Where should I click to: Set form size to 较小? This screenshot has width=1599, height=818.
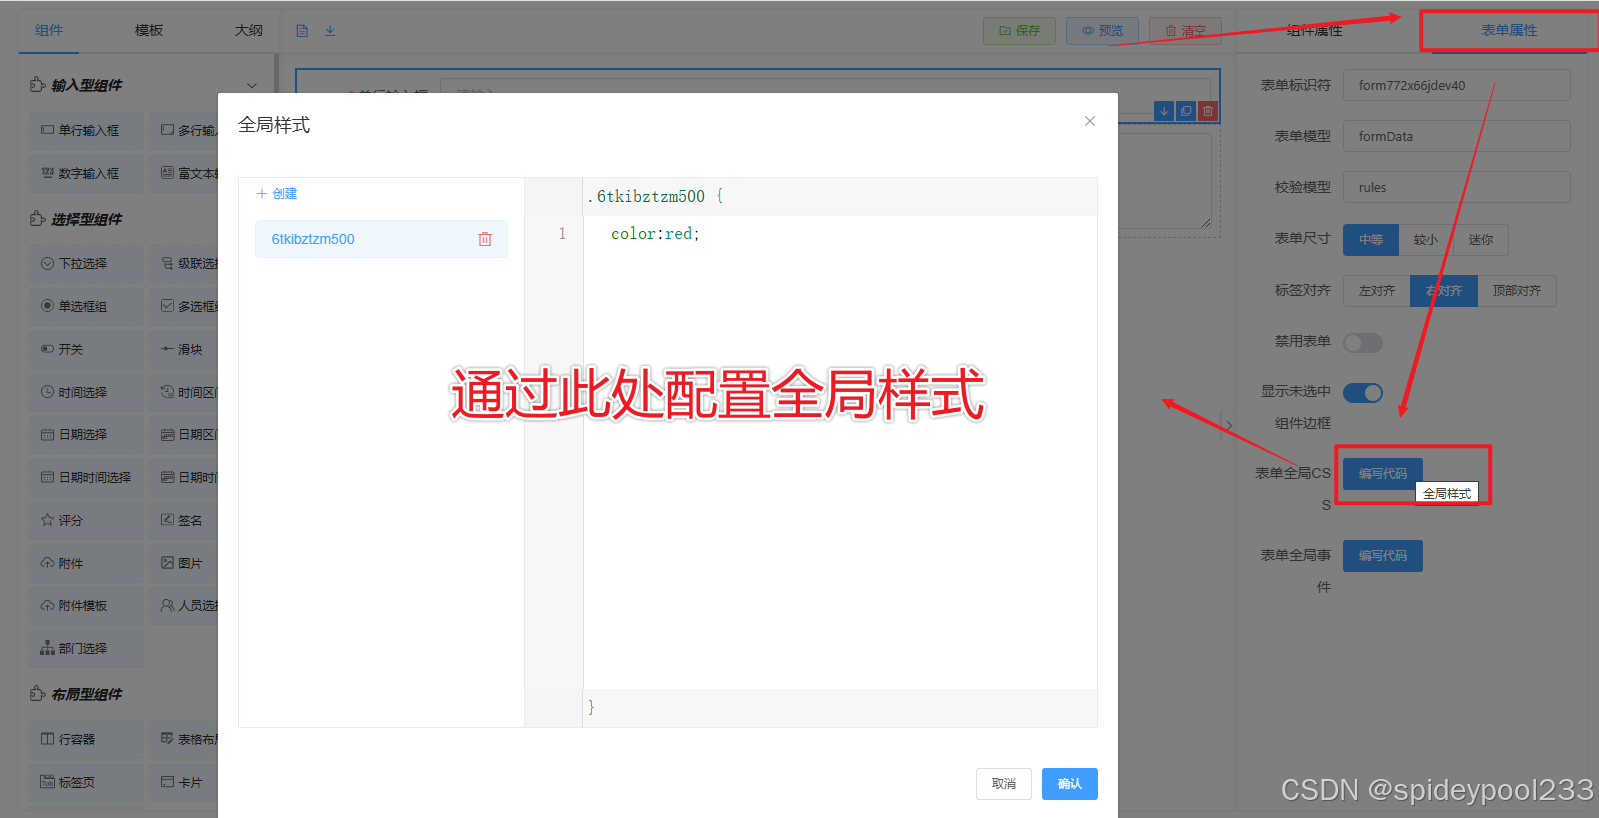1426,239
